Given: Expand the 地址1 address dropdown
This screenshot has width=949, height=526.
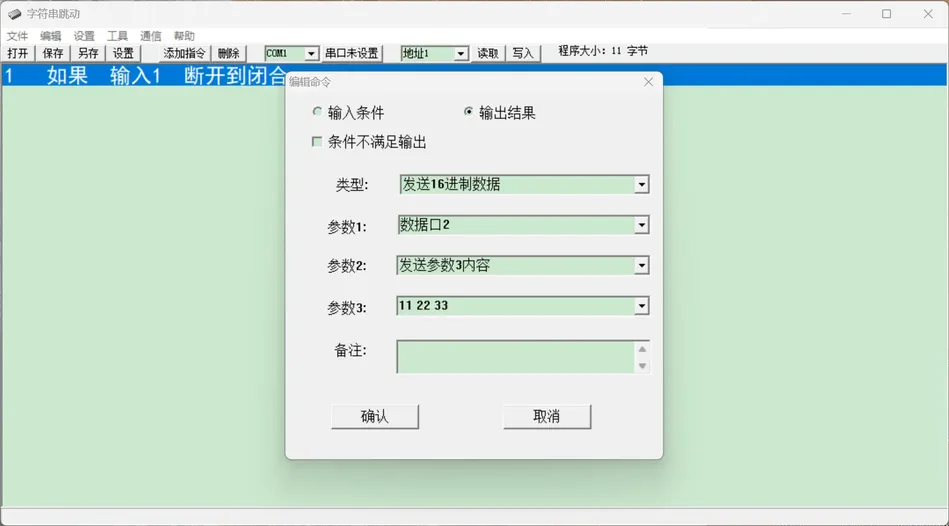Looking at the screenshot, I should (461, 54).
